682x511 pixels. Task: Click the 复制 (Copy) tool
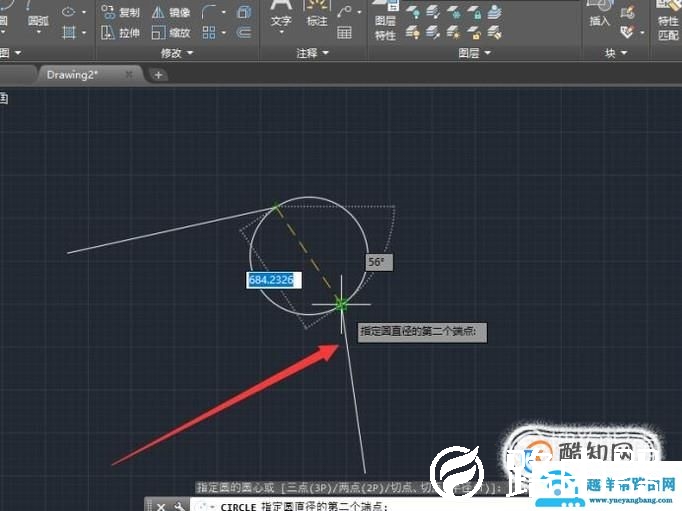[121, 13]
